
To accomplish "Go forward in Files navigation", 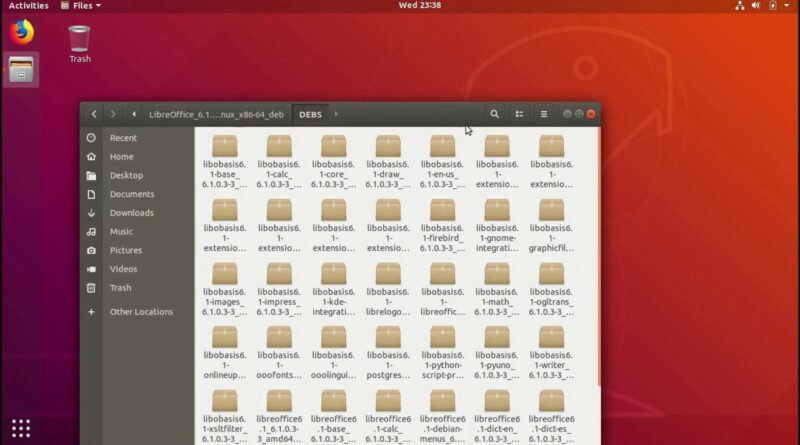I will [x=113, y=114].
